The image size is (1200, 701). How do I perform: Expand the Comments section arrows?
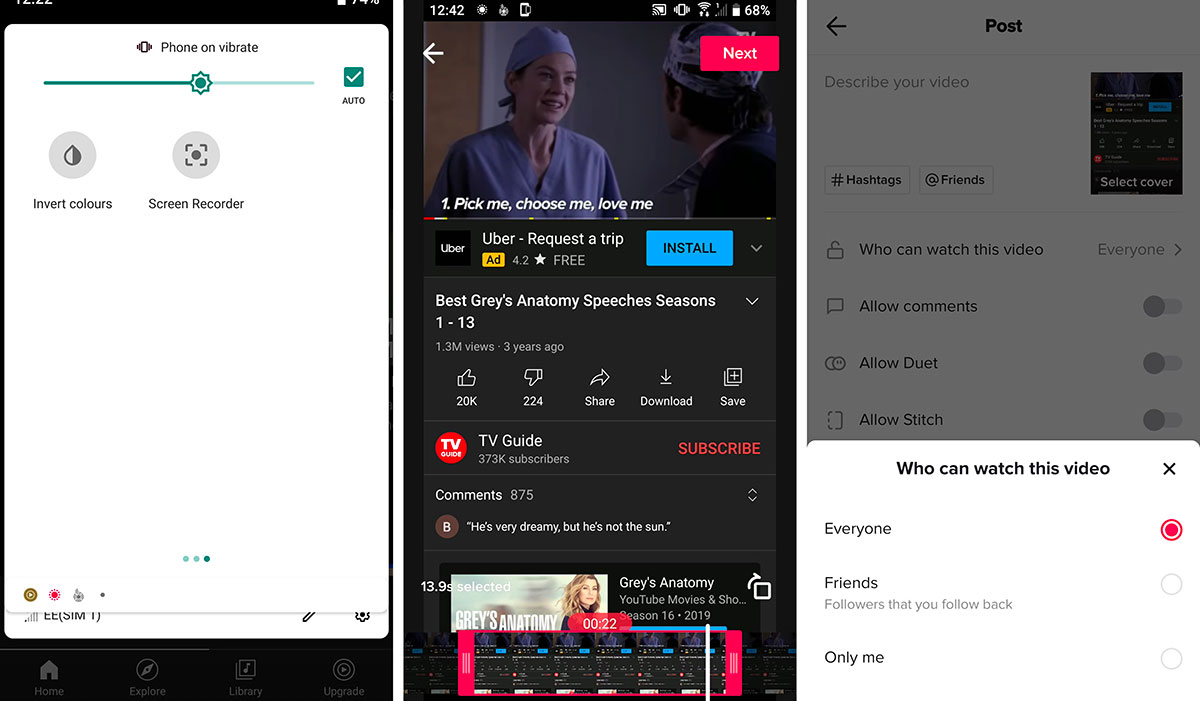pyautogui.click(x=753, y=495)
